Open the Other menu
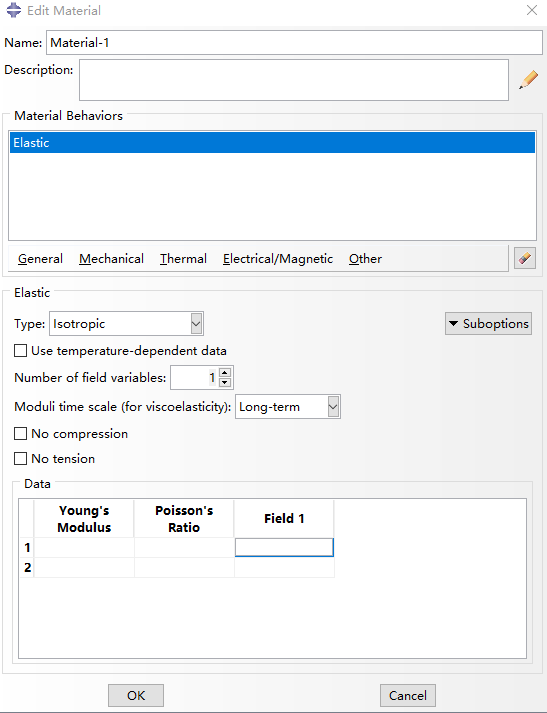 365,259
